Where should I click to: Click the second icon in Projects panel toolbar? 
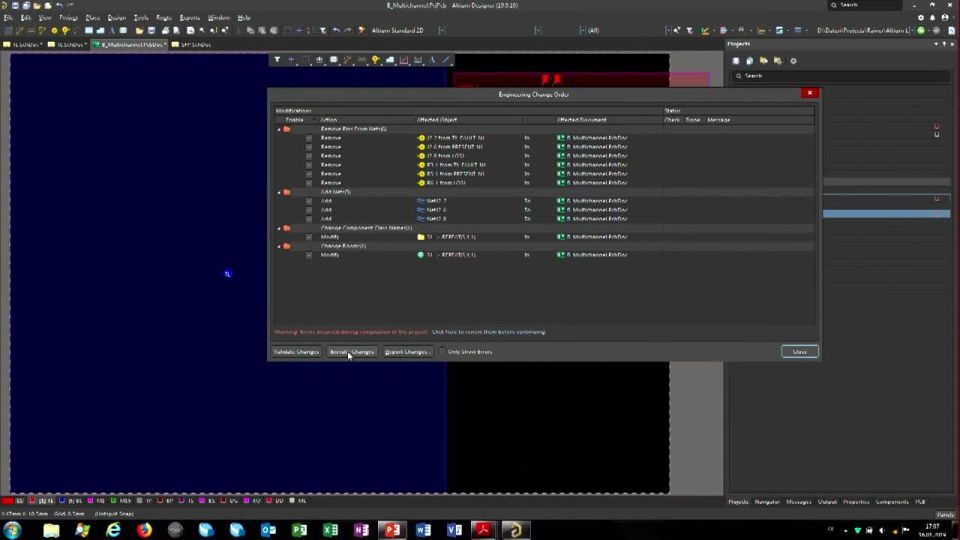750,61
